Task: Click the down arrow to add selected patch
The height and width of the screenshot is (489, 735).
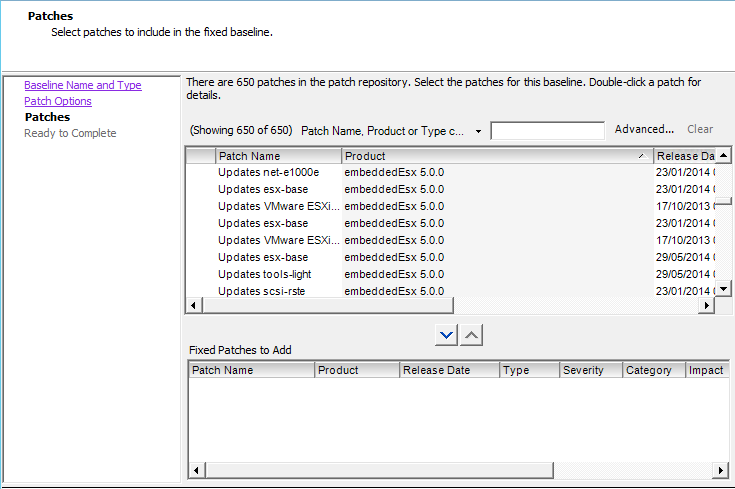Action: click(x=447, y=336)
